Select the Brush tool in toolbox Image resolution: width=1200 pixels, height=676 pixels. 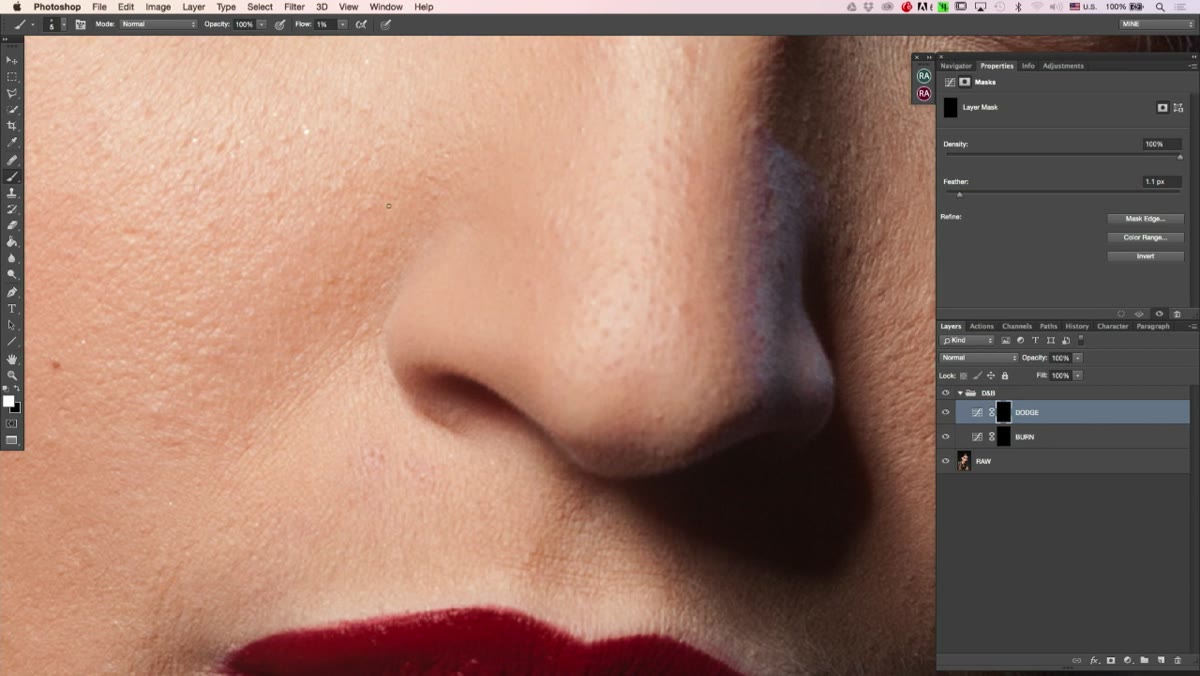pos(12,176)
